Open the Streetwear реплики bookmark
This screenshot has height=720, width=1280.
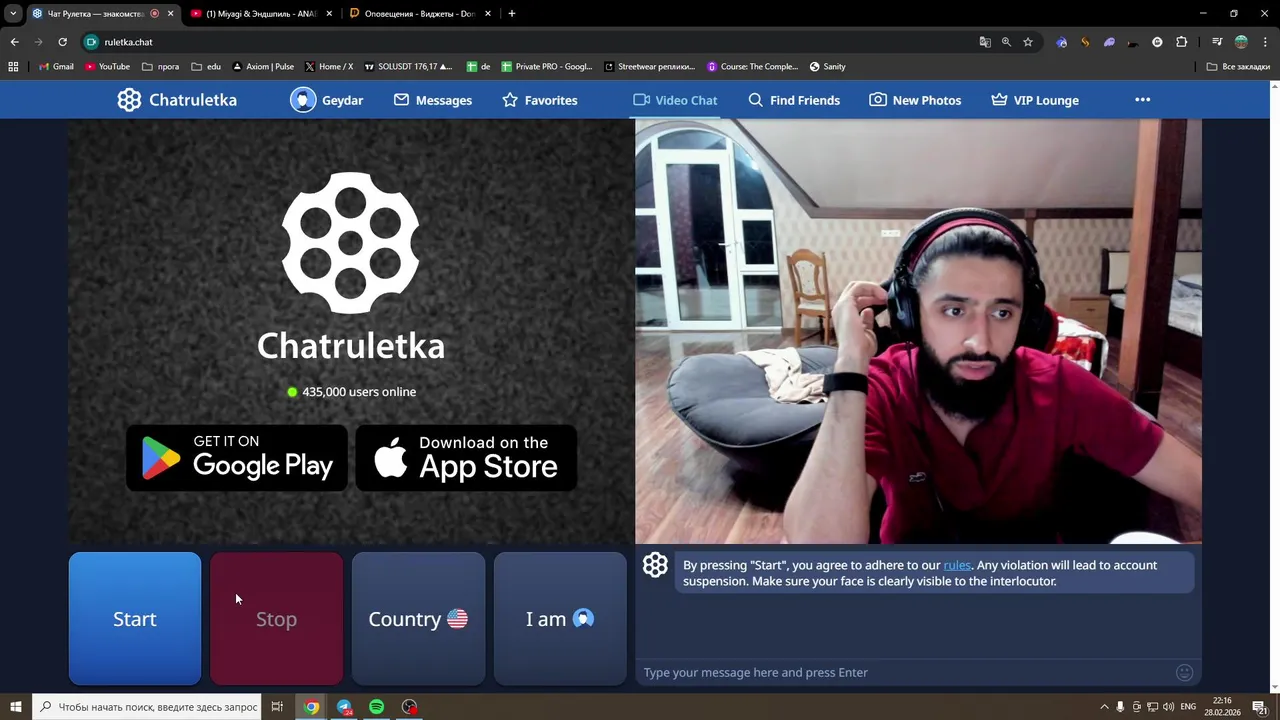(x=650, y=67)
